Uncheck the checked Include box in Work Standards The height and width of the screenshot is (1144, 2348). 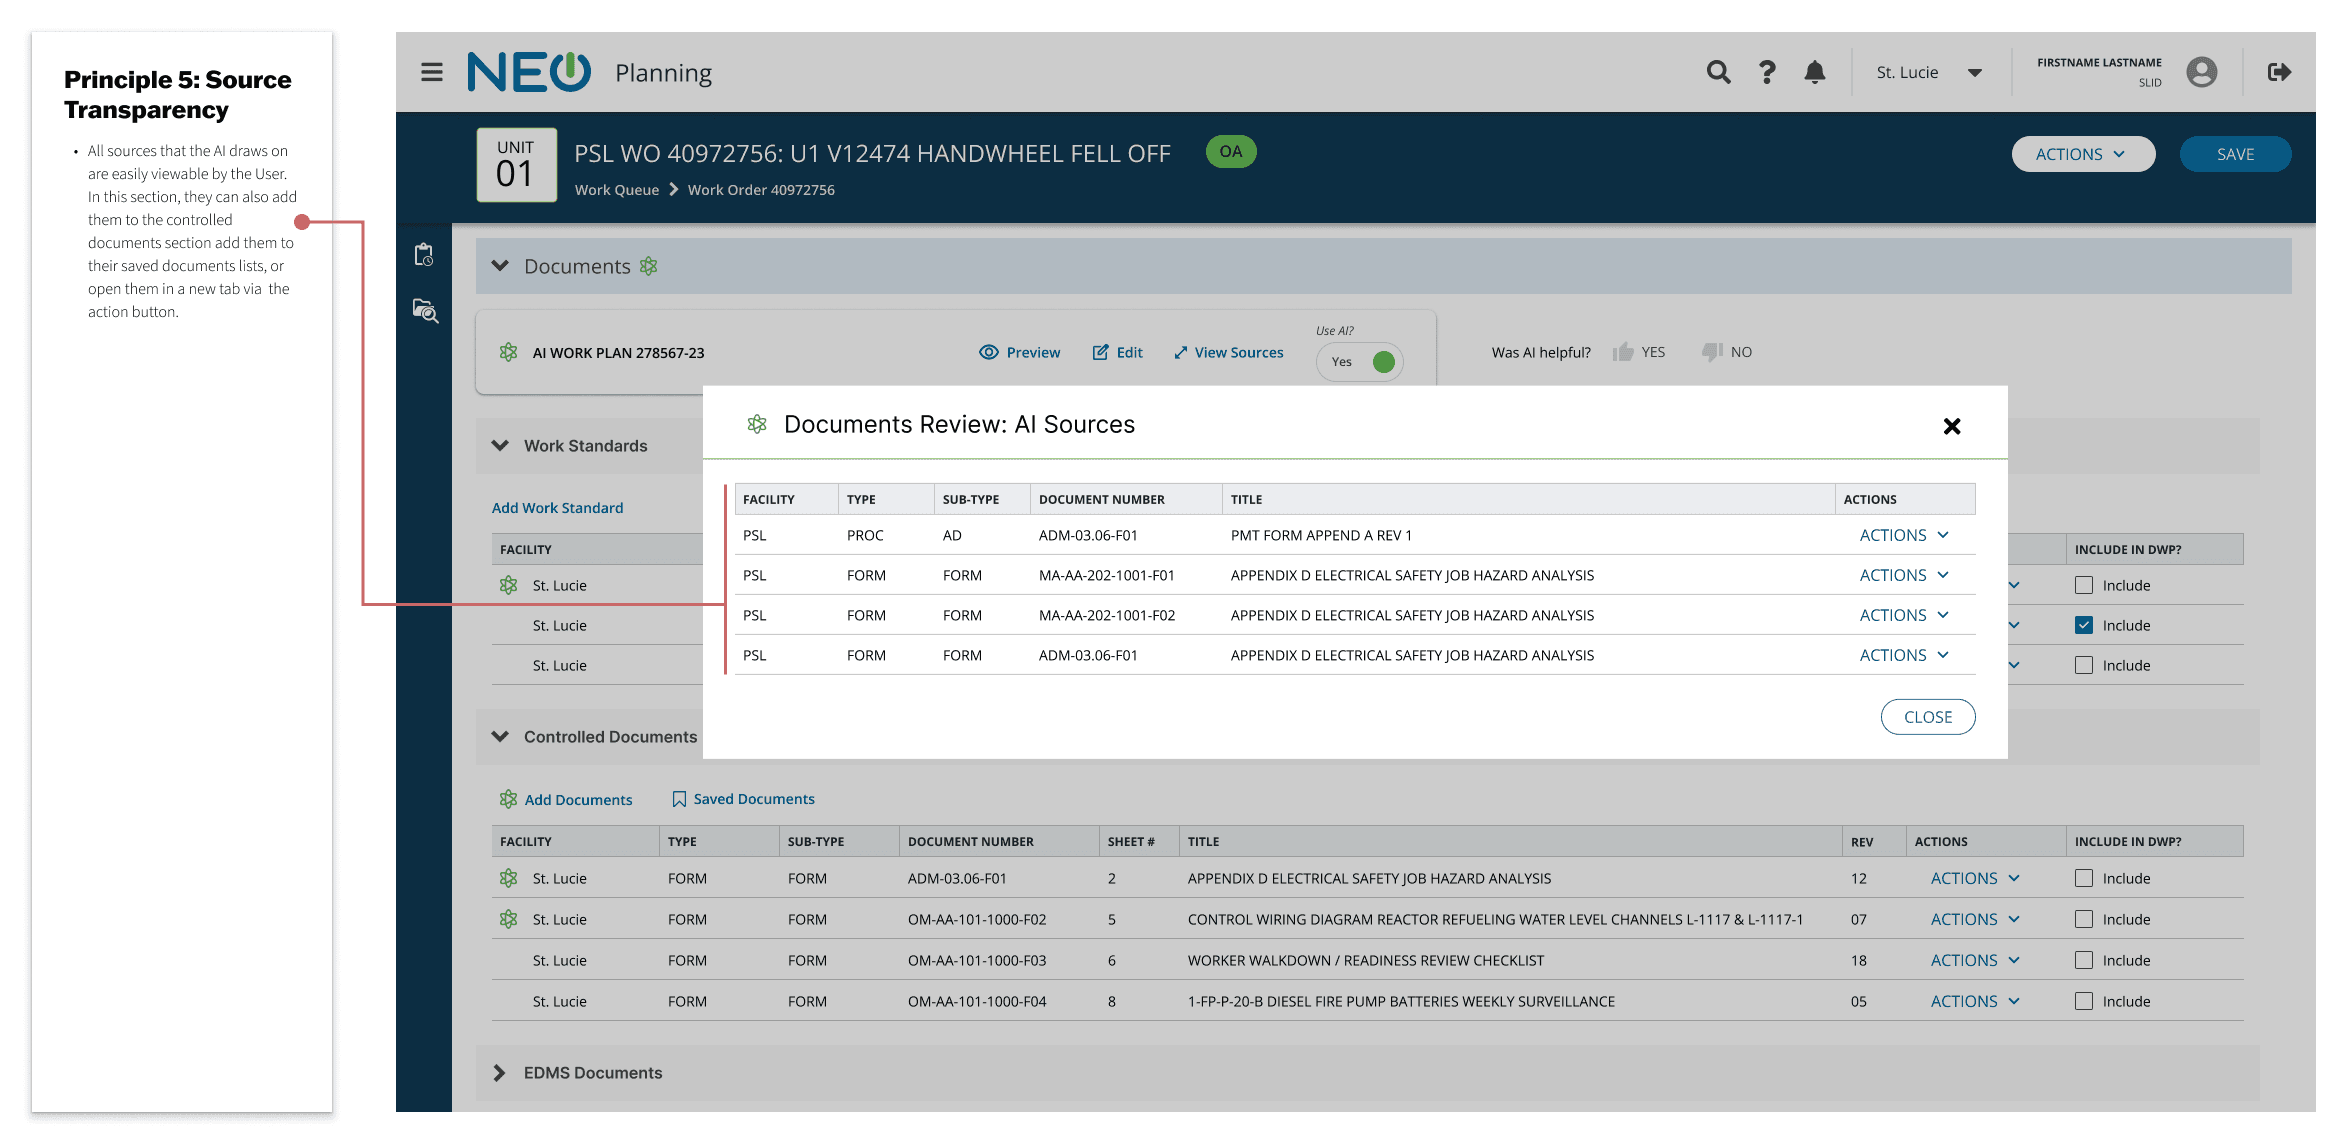tap(2084, 625)
